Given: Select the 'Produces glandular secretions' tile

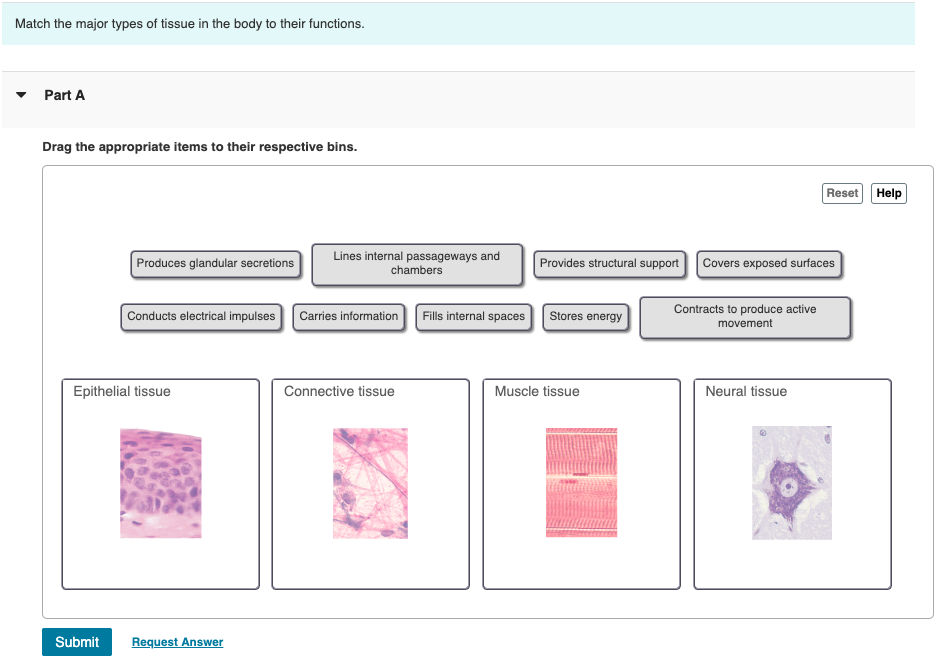Looking at the screenshot, I should 215,264.
